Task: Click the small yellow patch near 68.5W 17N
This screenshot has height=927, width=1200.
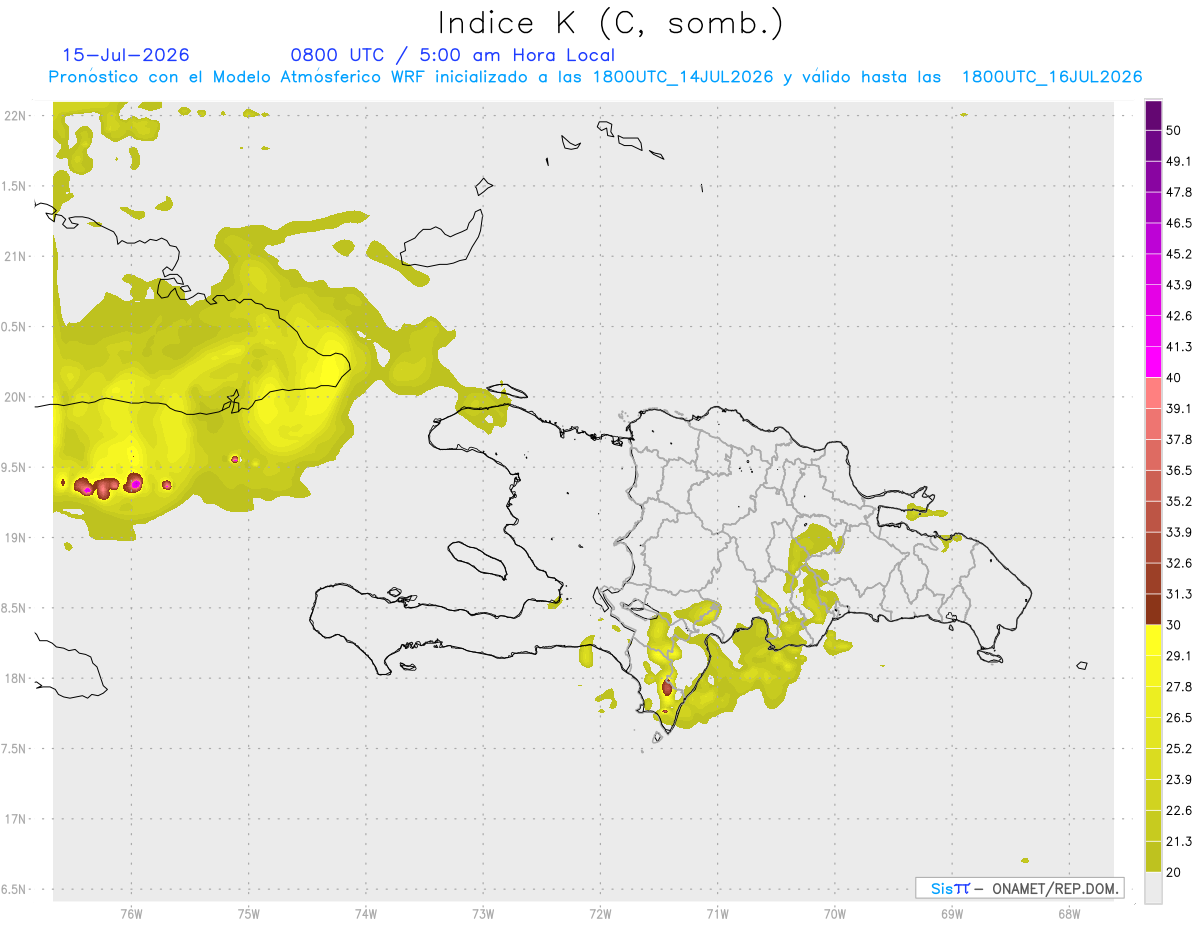Action: 1025,860
